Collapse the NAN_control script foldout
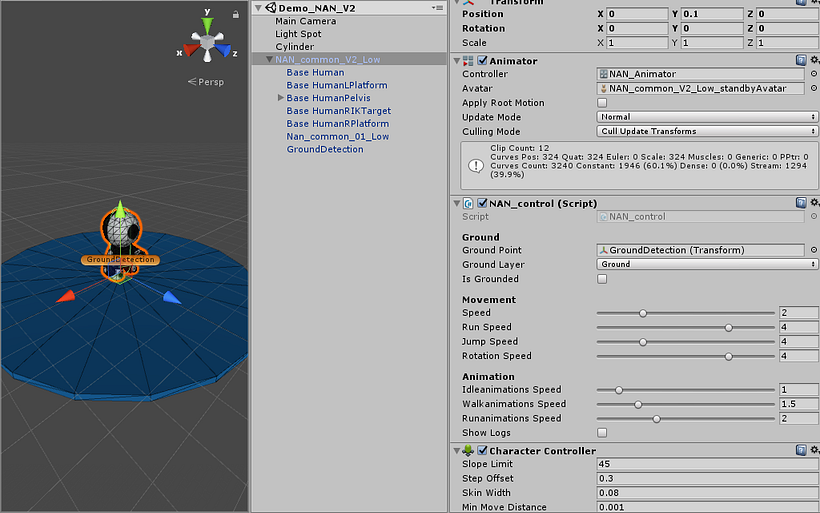 457,203
